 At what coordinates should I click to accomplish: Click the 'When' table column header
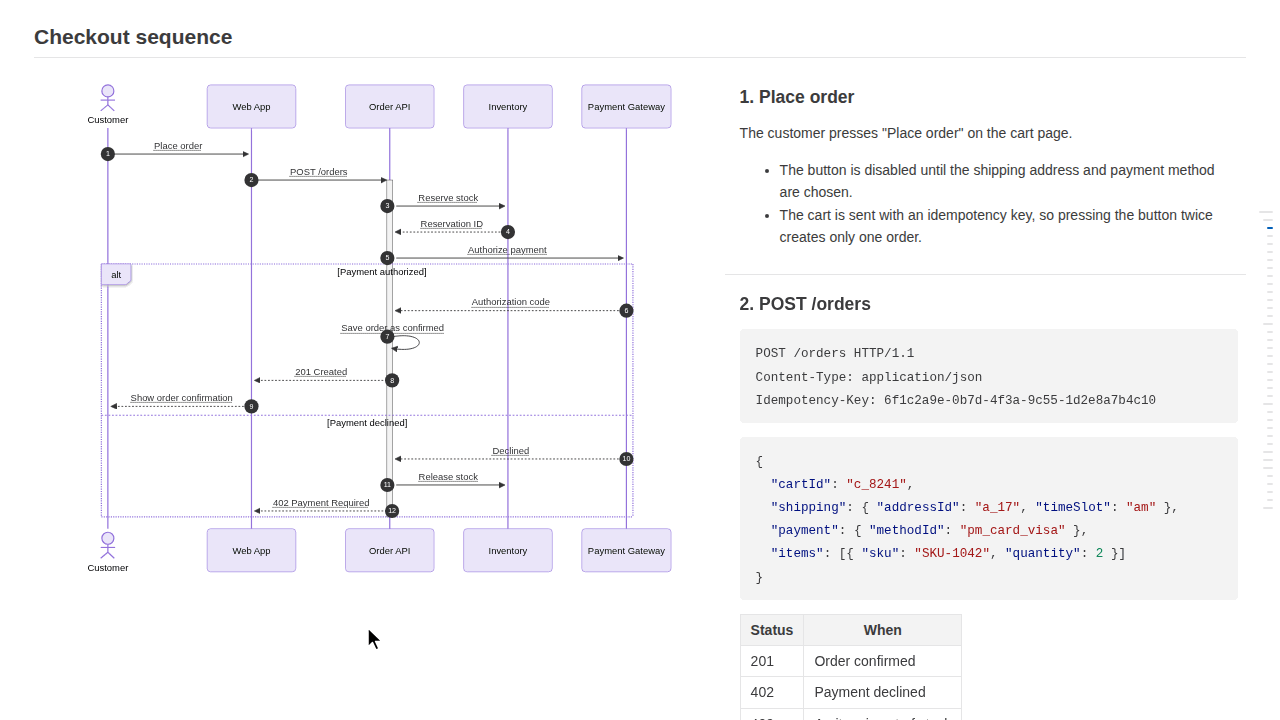pos(883,630)
